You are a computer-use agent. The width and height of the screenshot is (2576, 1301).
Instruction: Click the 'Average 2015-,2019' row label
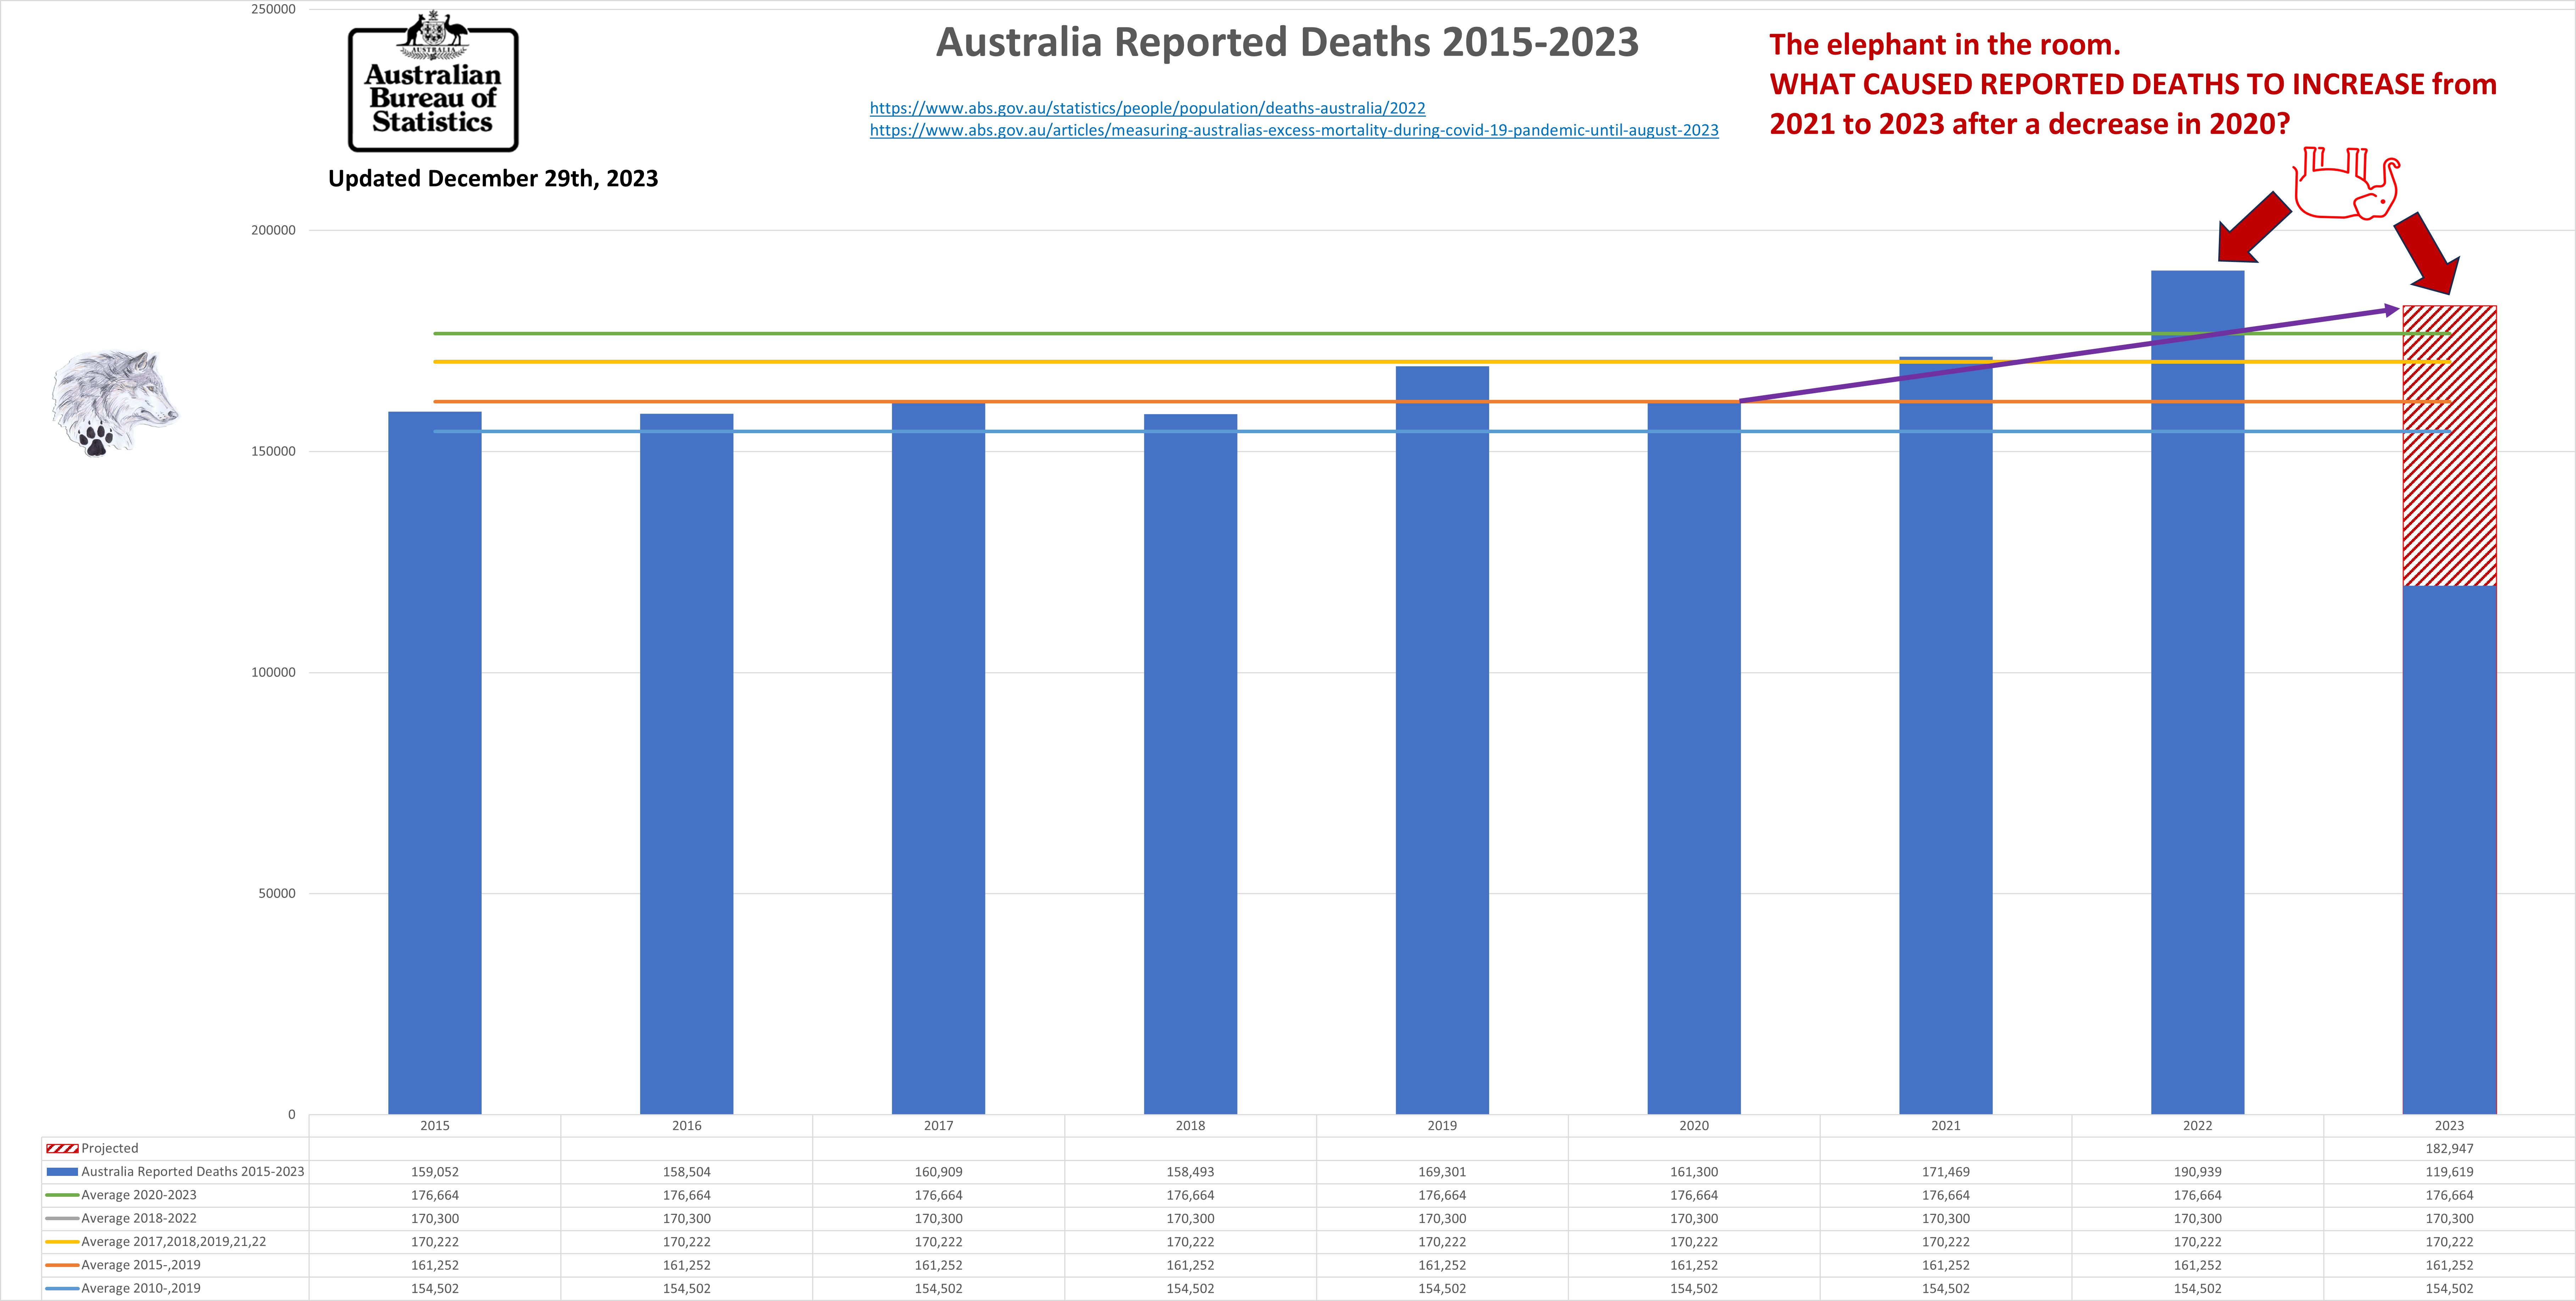pyautogui.click(x=141, y=1265)
